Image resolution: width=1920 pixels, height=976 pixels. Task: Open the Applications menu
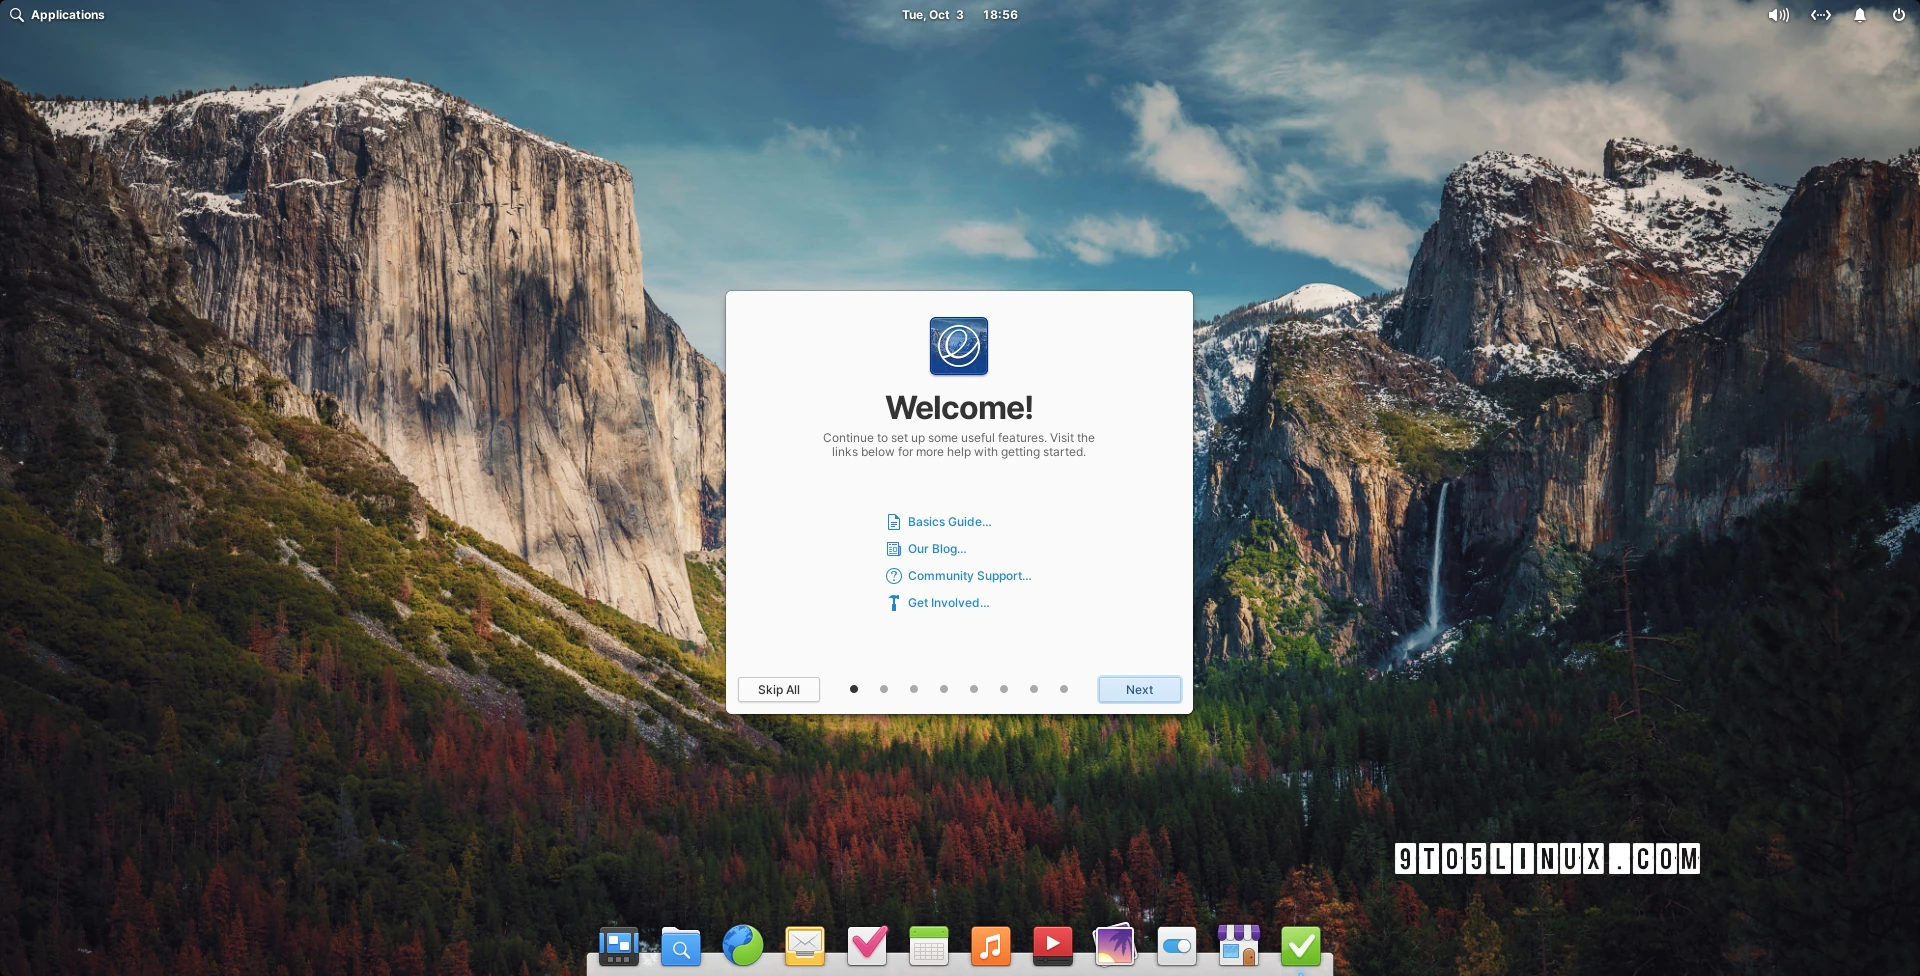click(x=57, y=15)
